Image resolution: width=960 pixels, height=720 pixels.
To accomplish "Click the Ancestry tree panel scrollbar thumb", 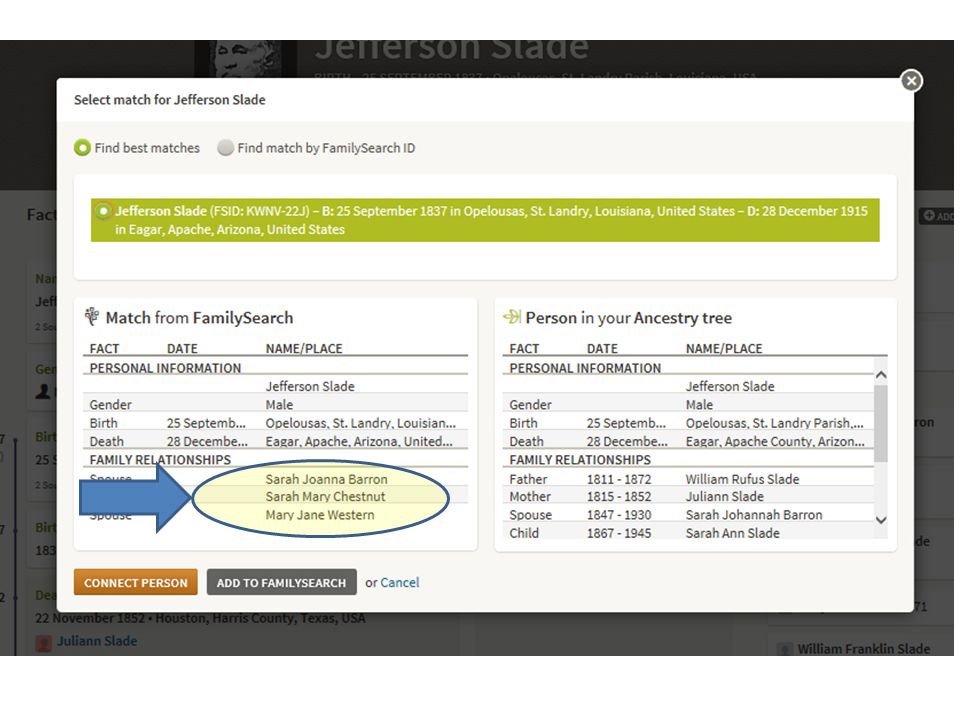I will [x=880, y=423].
